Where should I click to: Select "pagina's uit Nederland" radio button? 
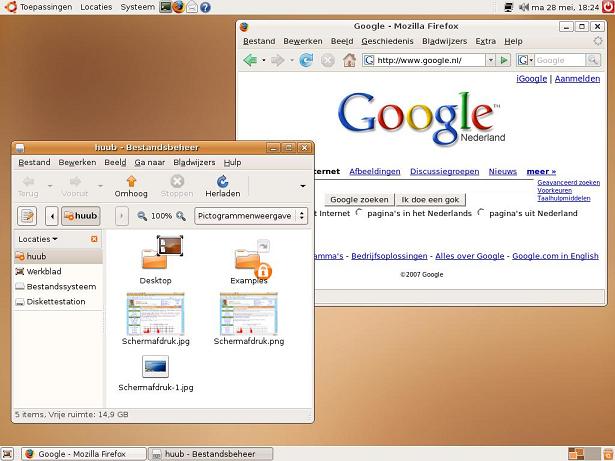tap(481, 213)
